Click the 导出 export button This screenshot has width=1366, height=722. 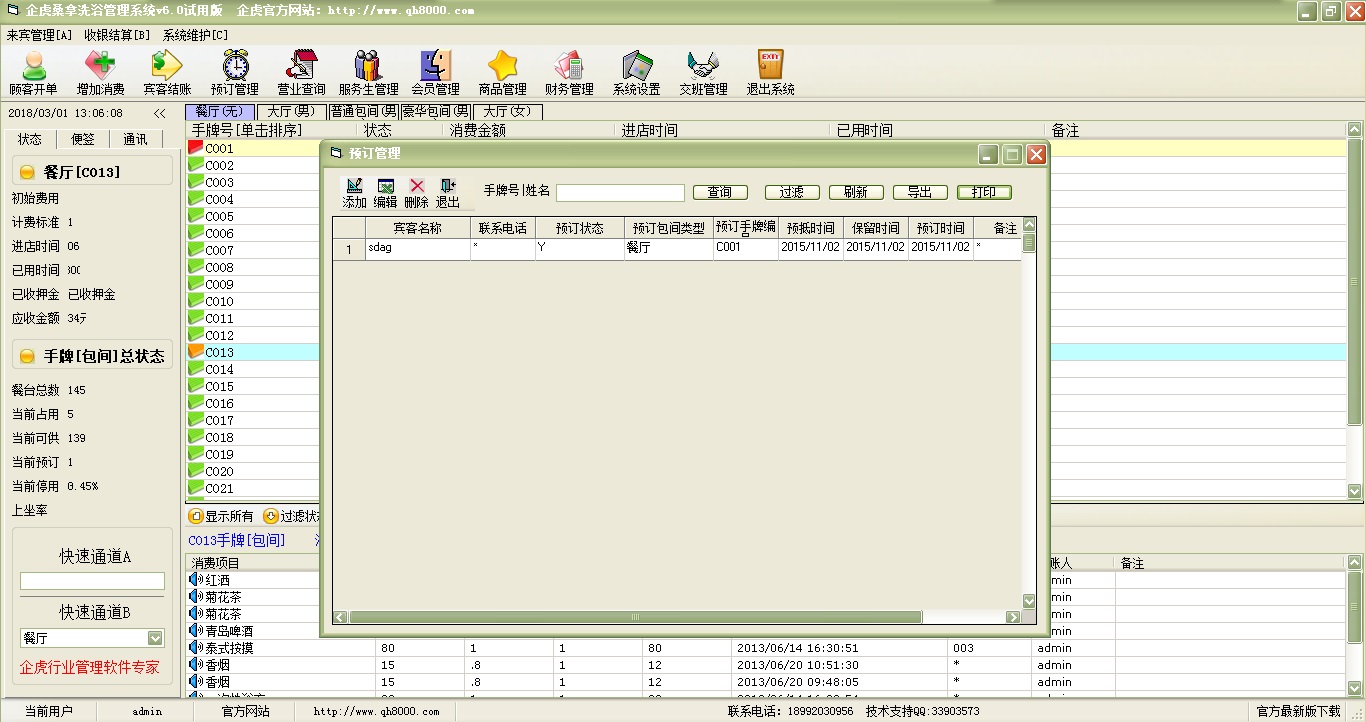(x=919, y=192)
